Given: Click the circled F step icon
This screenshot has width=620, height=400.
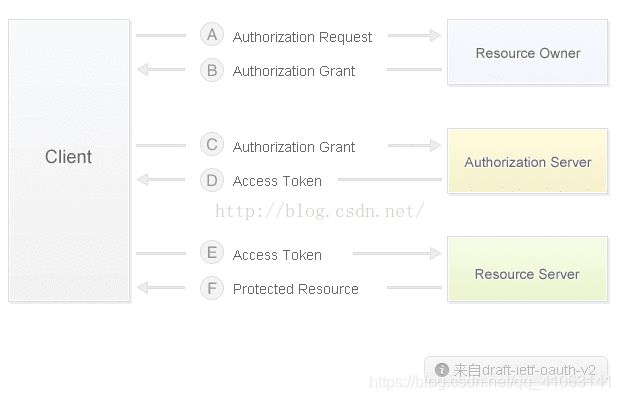Looking at the screenshot, I should click(212, 288).
